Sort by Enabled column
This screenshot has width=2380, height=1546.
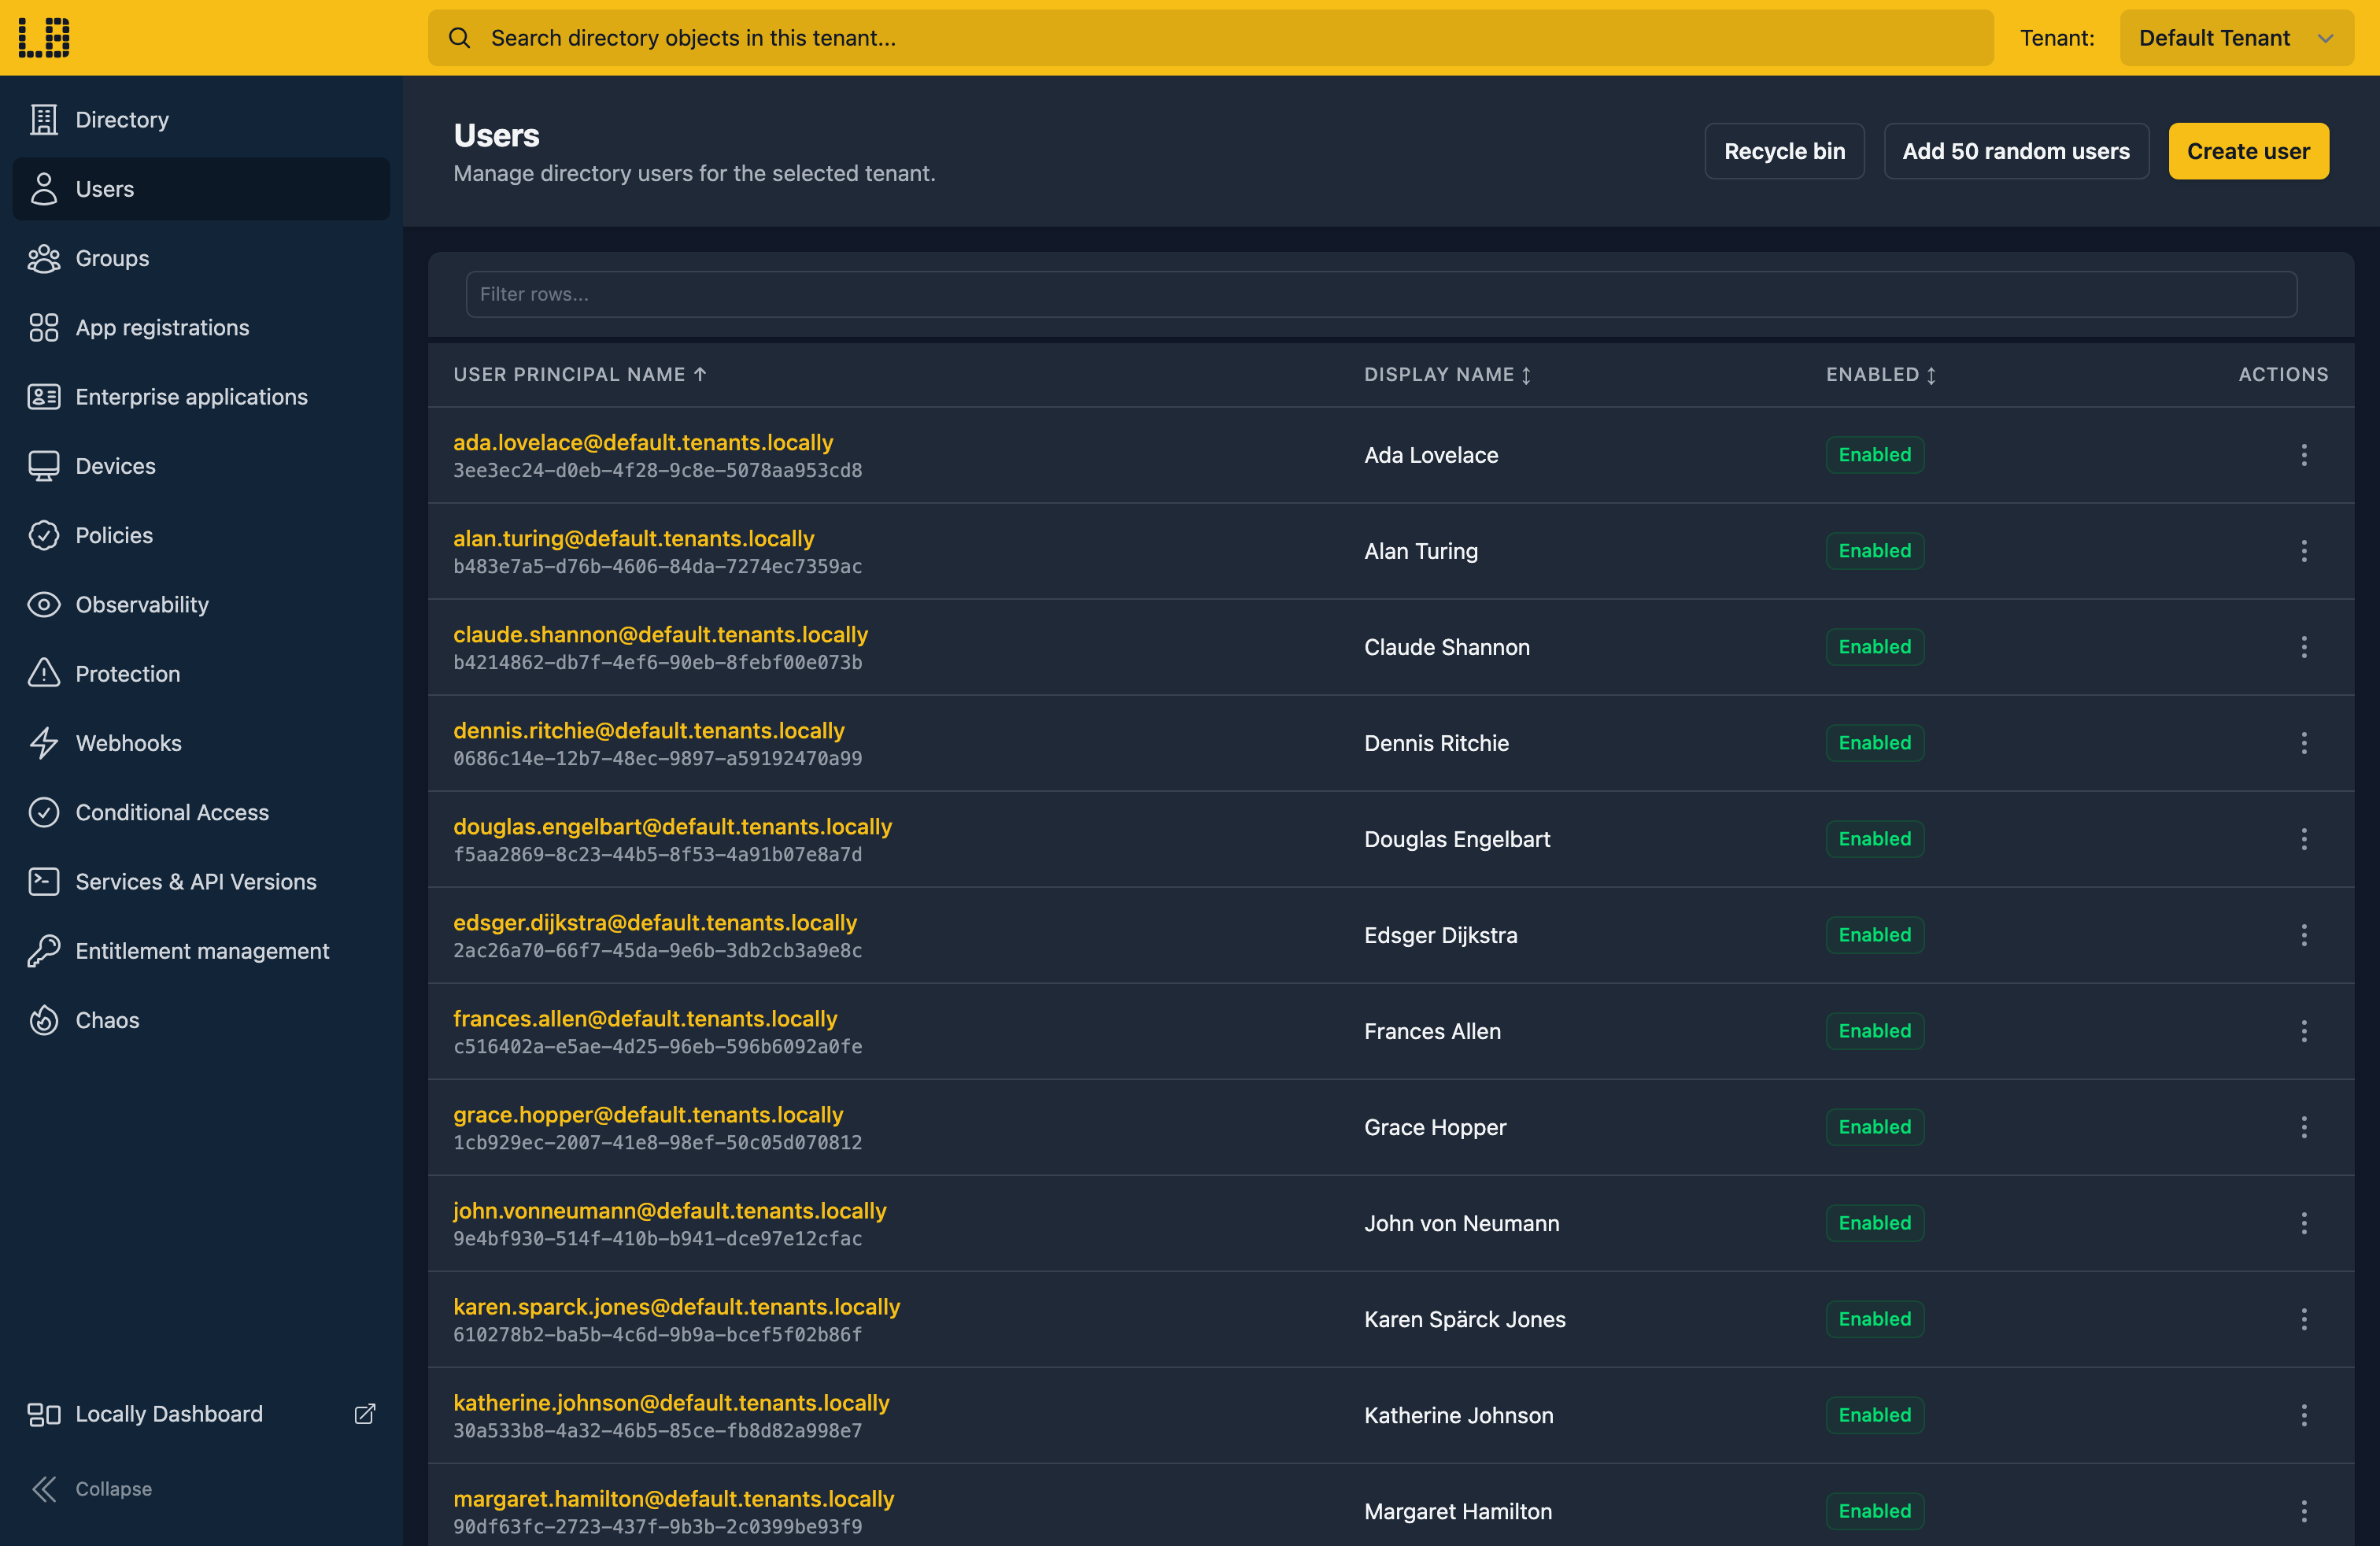(x=1881, y=374)
